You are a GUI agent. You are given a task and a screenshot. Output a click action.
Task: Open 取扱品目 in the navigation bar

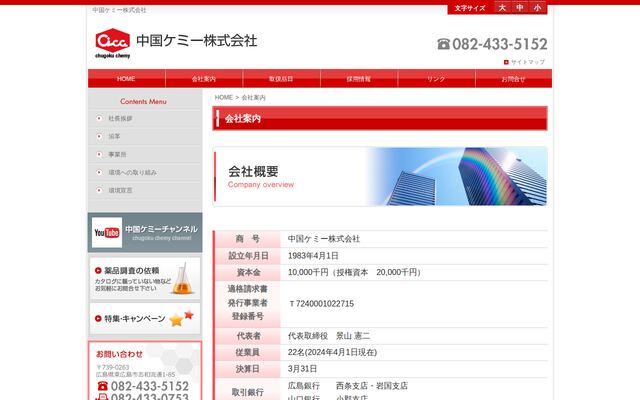[281, 78]
